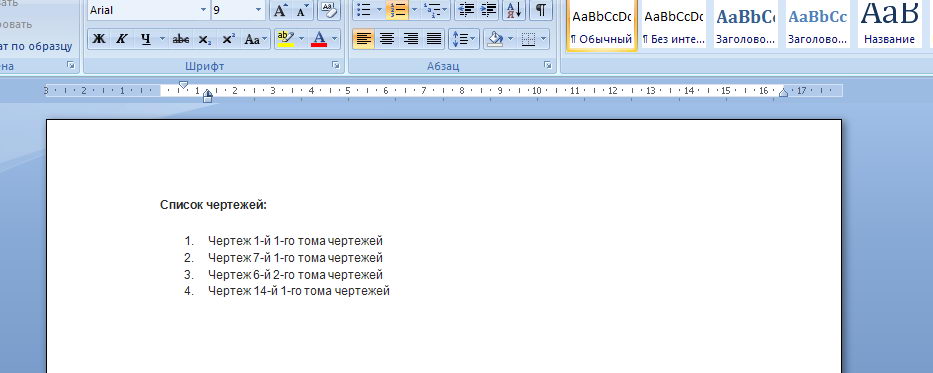Image resolution: width=933 pixels, height=373 pixels.
Task: Click the Subscript x₂ icon
Action: [x=204, y=39]
